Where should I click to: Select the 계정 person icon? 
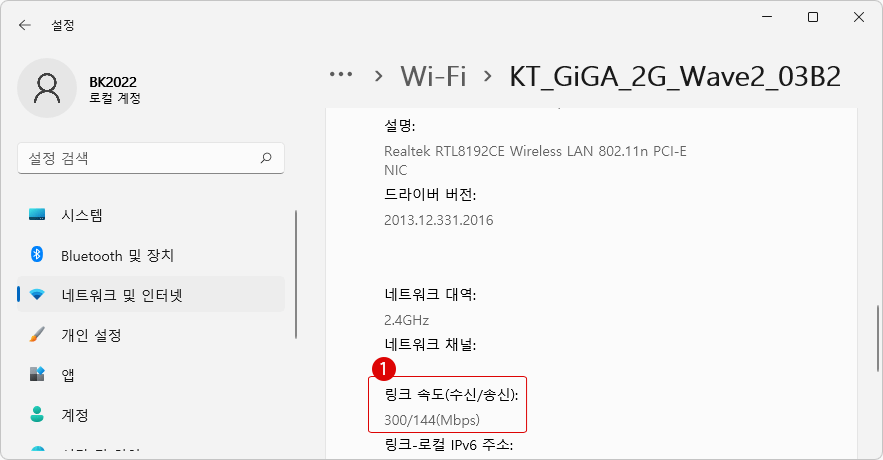tap(37, 414)
